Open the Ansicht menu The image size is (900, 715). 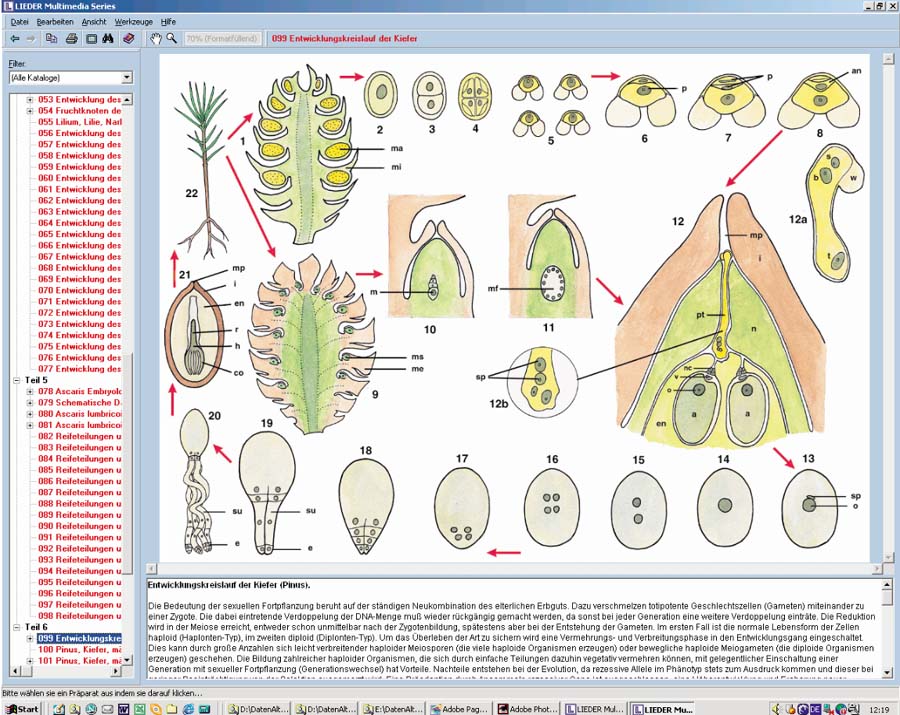pos(94,21)
